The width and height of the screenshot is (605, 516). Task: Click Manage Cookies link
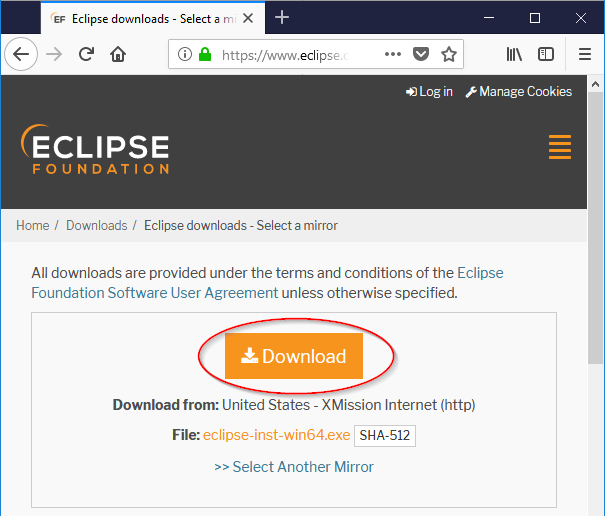coord(518,91)
